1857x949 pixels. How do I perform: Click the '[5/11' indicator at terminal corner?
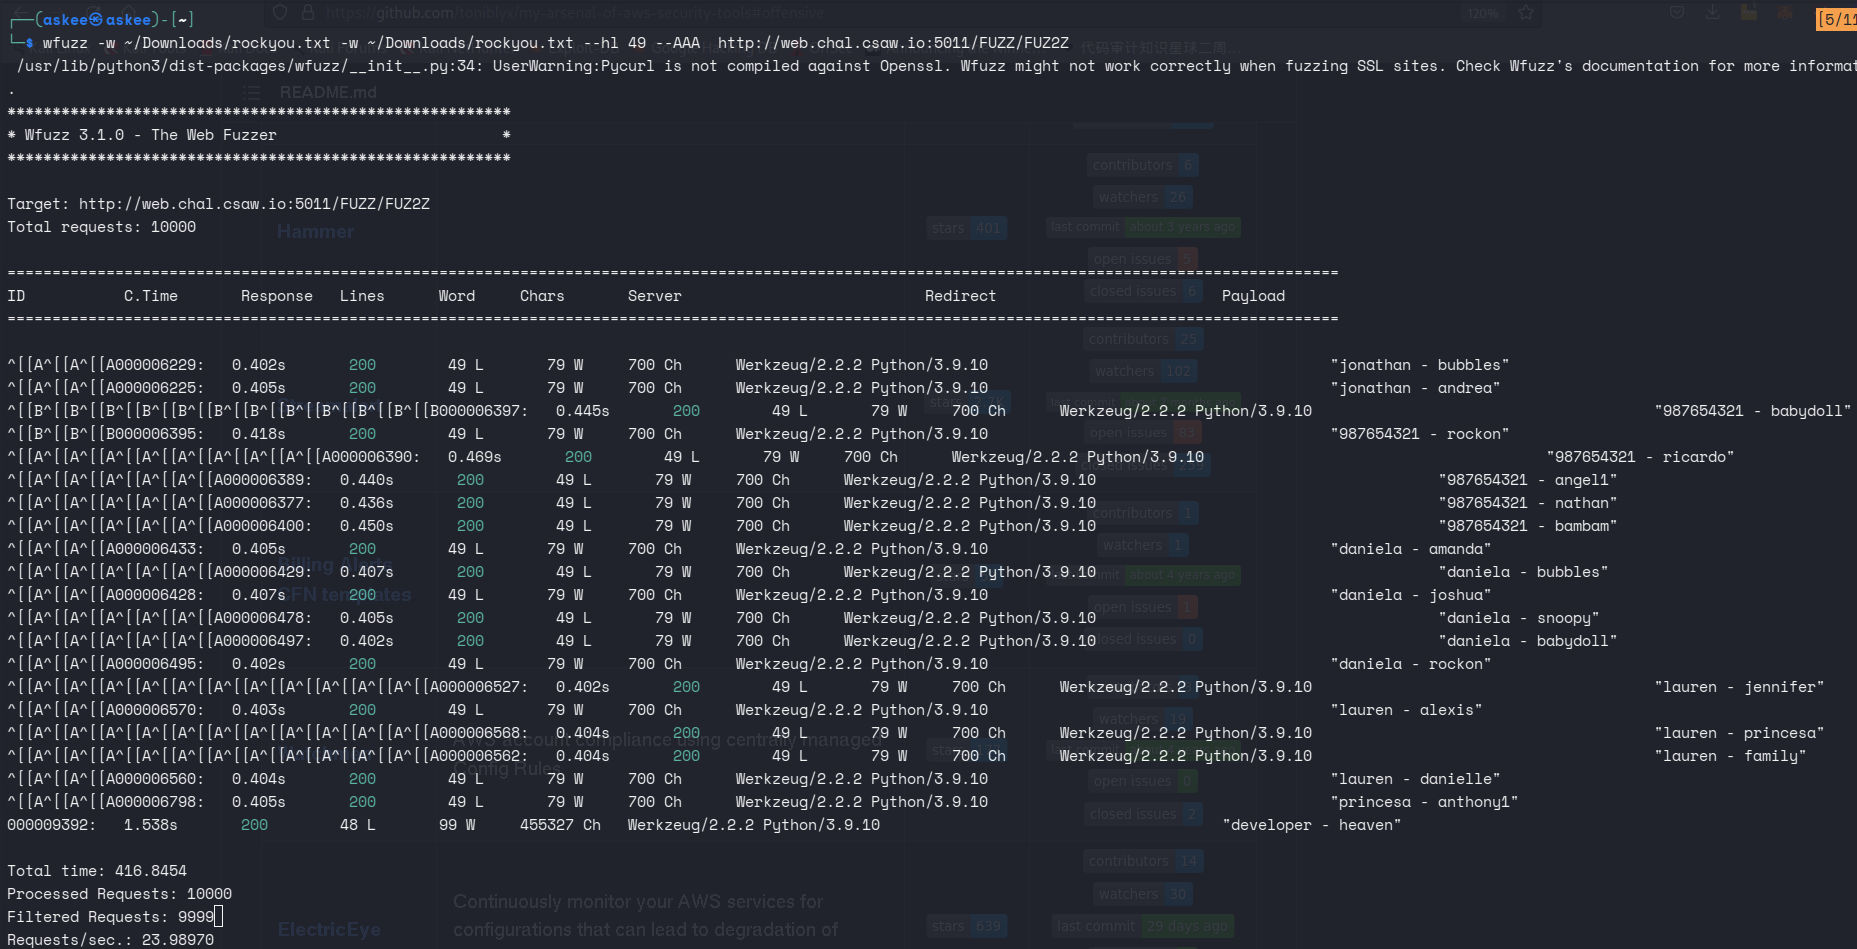click(1836, 19)
